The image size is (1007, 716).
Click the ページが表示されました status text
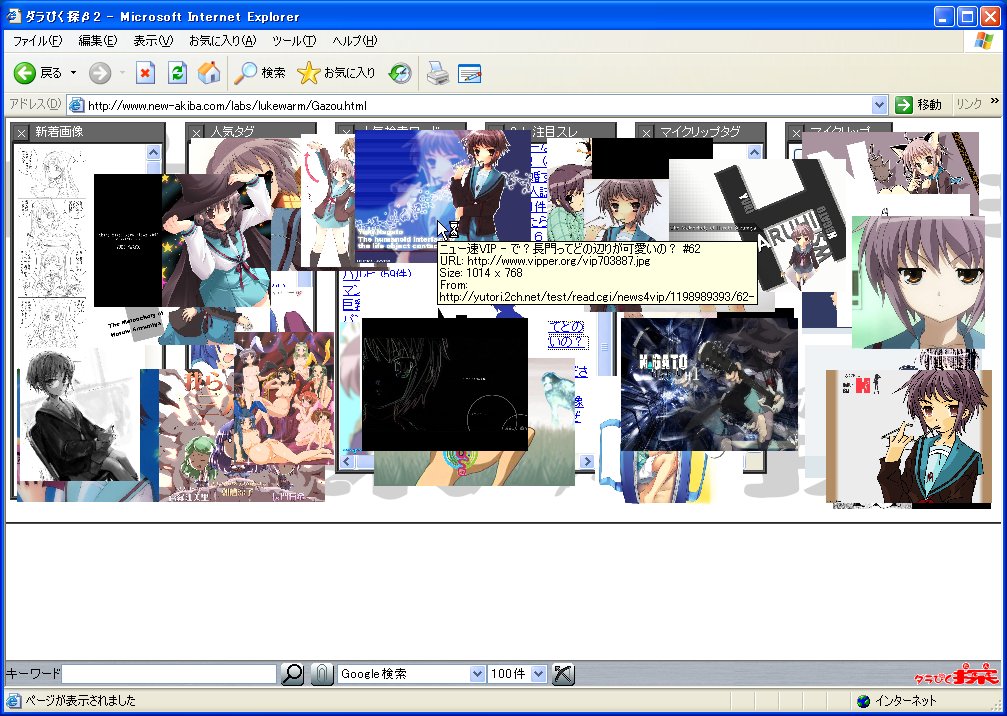(x=80, y=701)
